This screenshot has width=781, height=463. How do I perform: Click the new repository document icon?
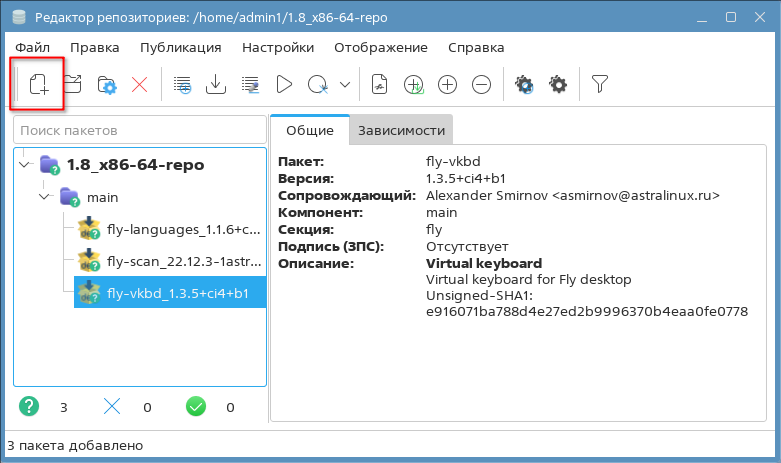[39, 85]
